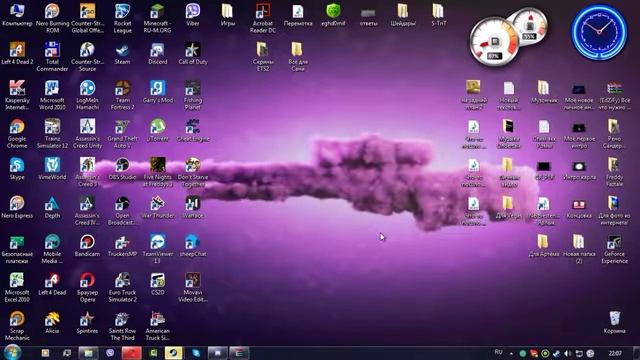The image size is (640, 360).
Task: Select the Корзина recycle bin
Action: point(614,322)
